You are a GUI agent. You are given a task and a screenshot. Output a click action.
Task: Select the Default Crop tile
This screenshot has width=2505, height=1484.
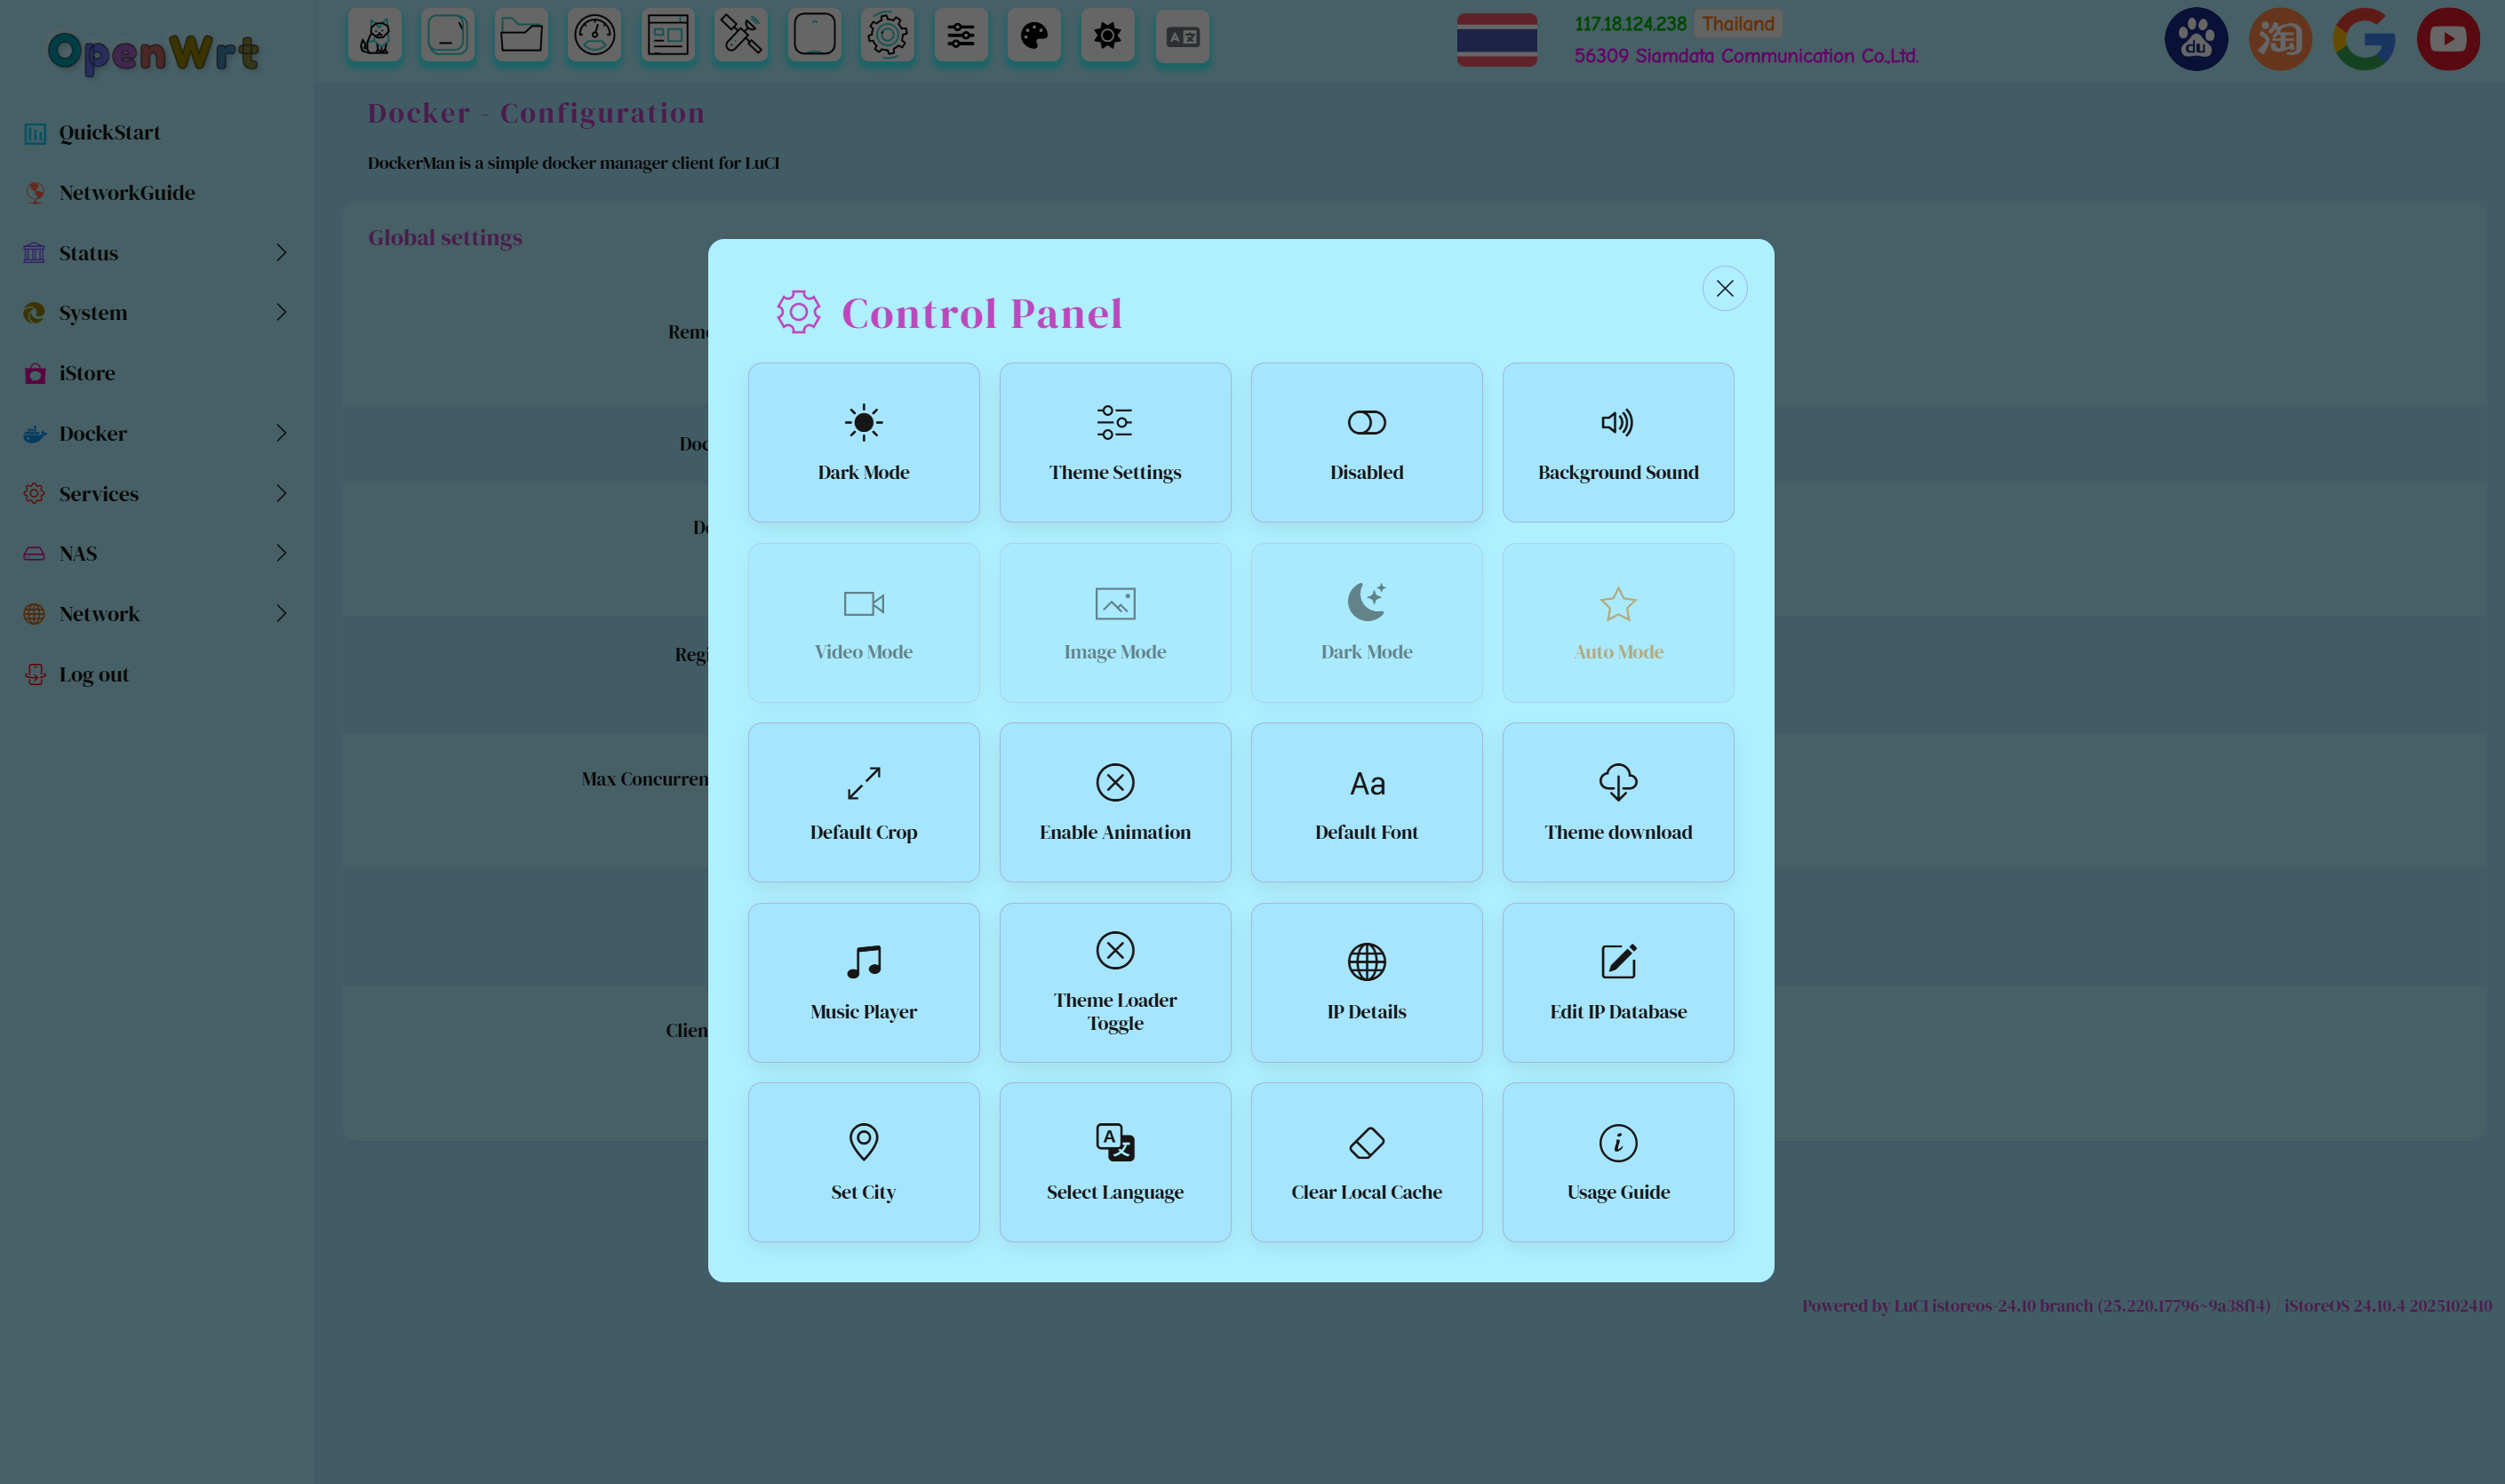[x=864, y=802]
